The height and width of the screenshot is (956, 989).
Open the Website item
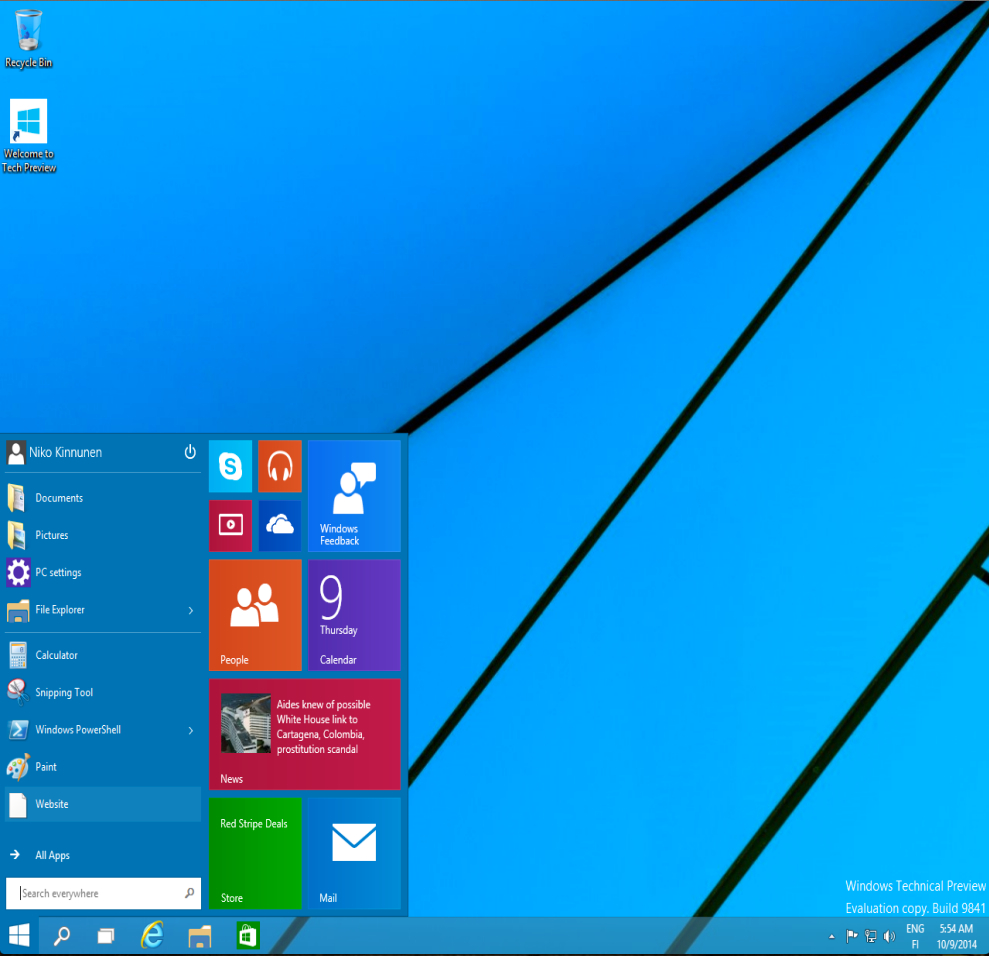pyautogui.click(x=103, y=803)
